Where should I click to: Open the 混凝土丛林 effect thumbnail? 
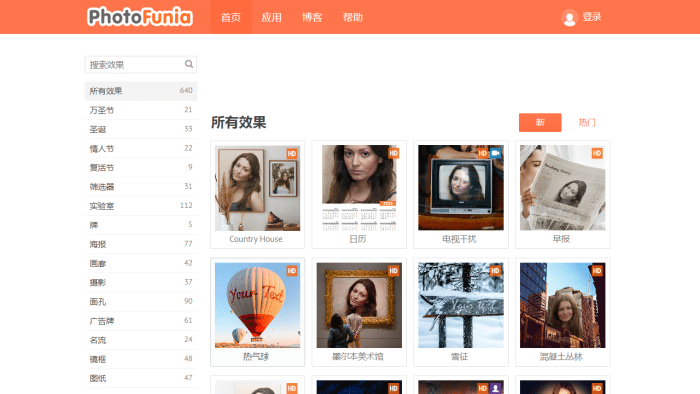pos(562,305)
